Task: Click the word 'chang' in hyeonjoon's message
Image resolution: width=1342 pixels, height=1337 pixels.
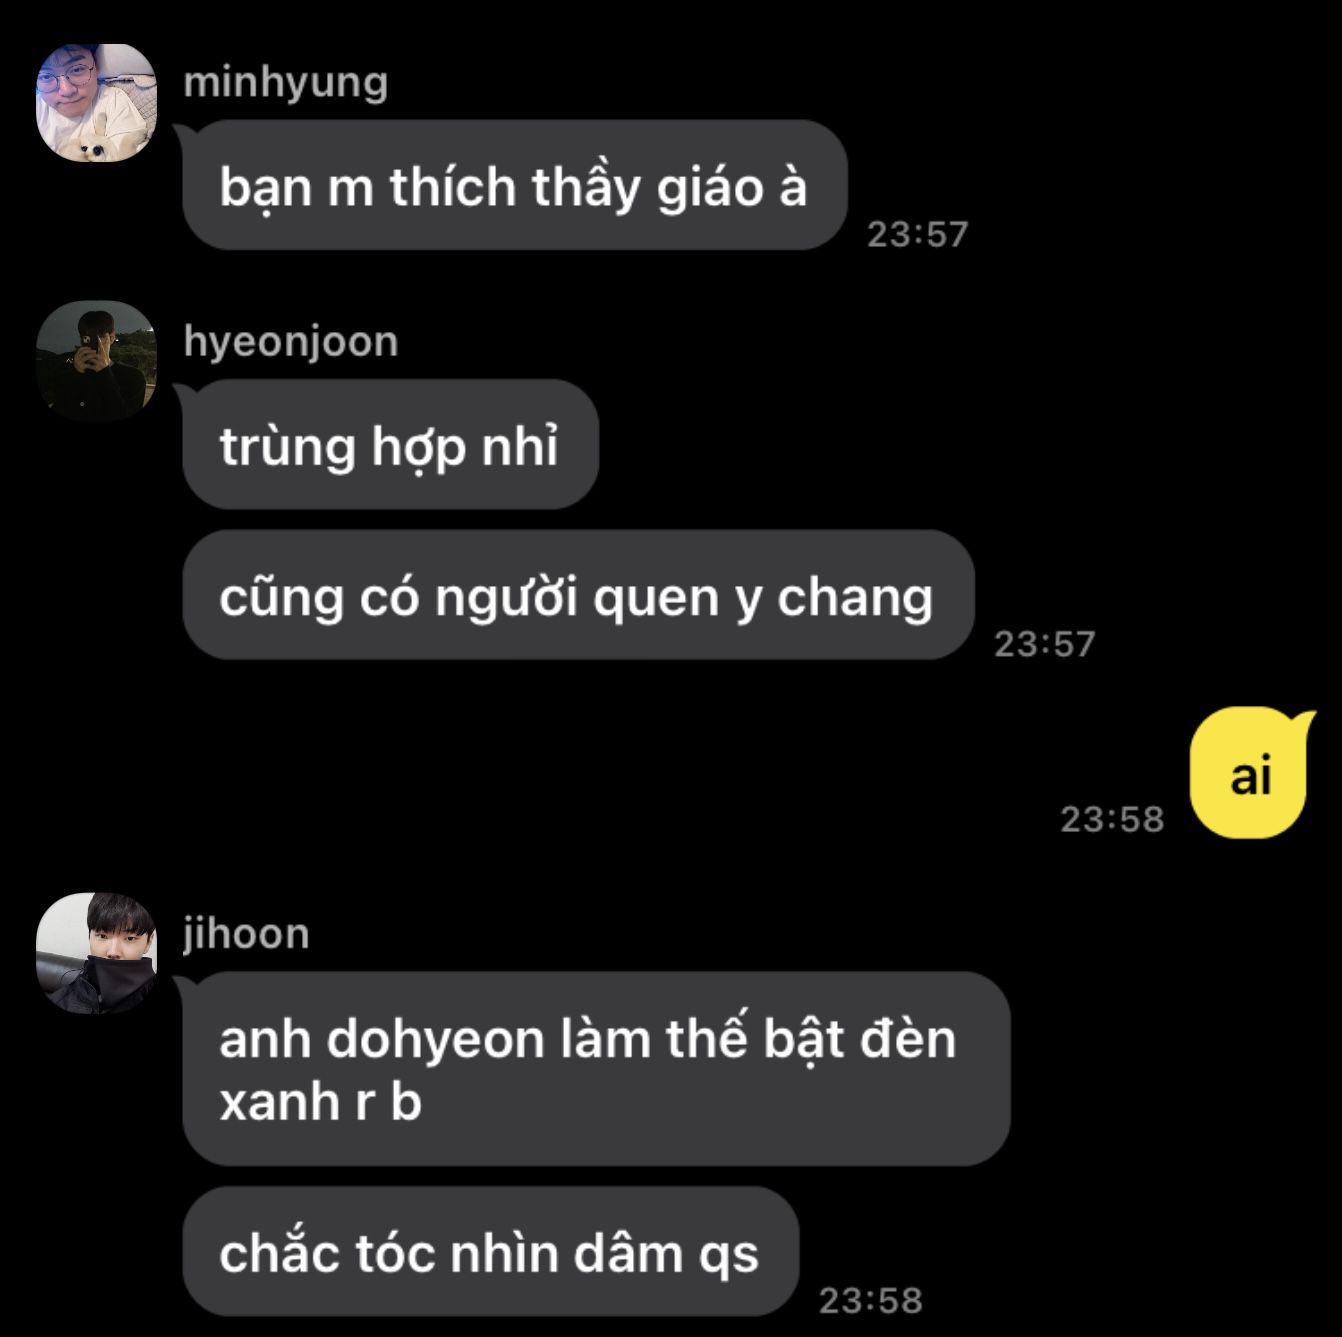Action: click(x=855, y=599)
